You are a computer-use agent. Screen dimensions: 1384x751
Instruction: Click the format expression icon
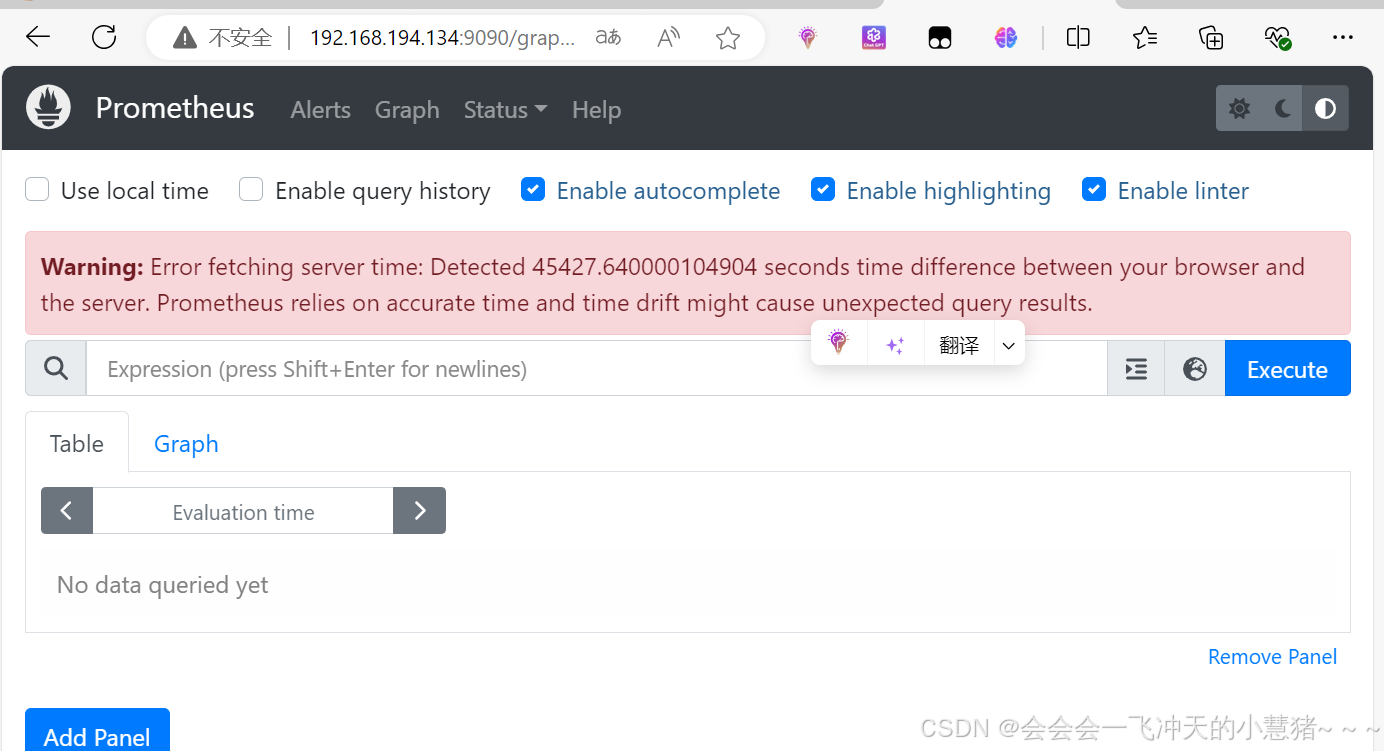click(1136, 369)
